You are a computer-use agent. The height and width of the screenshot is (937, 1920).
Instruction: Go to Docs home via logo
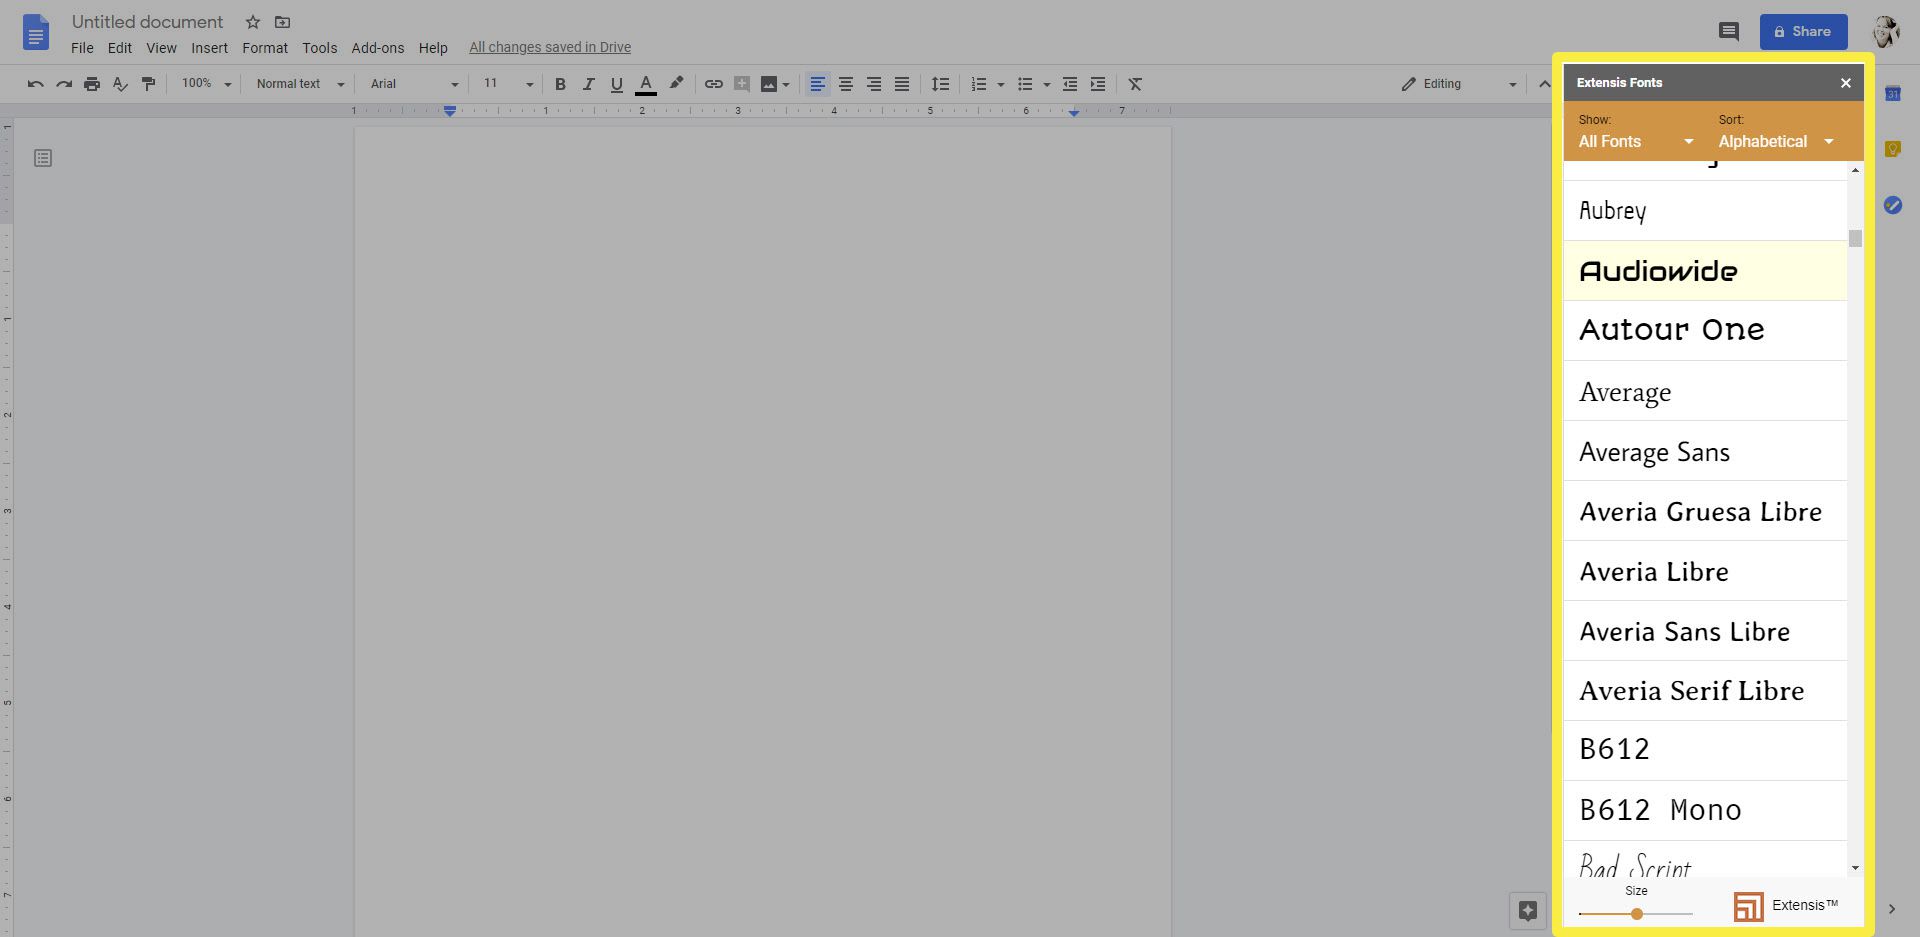pos(36,33)
